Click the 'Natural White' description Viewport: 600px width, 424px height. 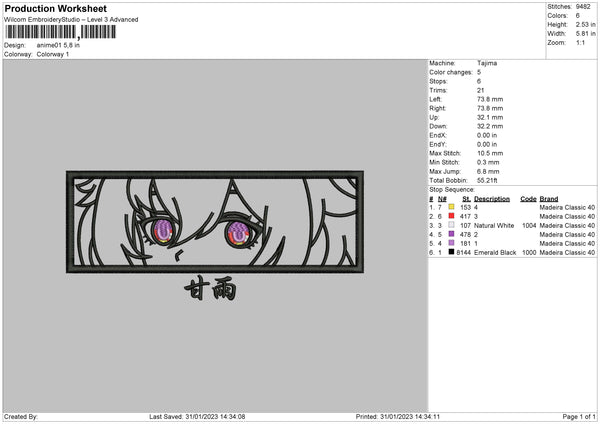click(494, 225)
